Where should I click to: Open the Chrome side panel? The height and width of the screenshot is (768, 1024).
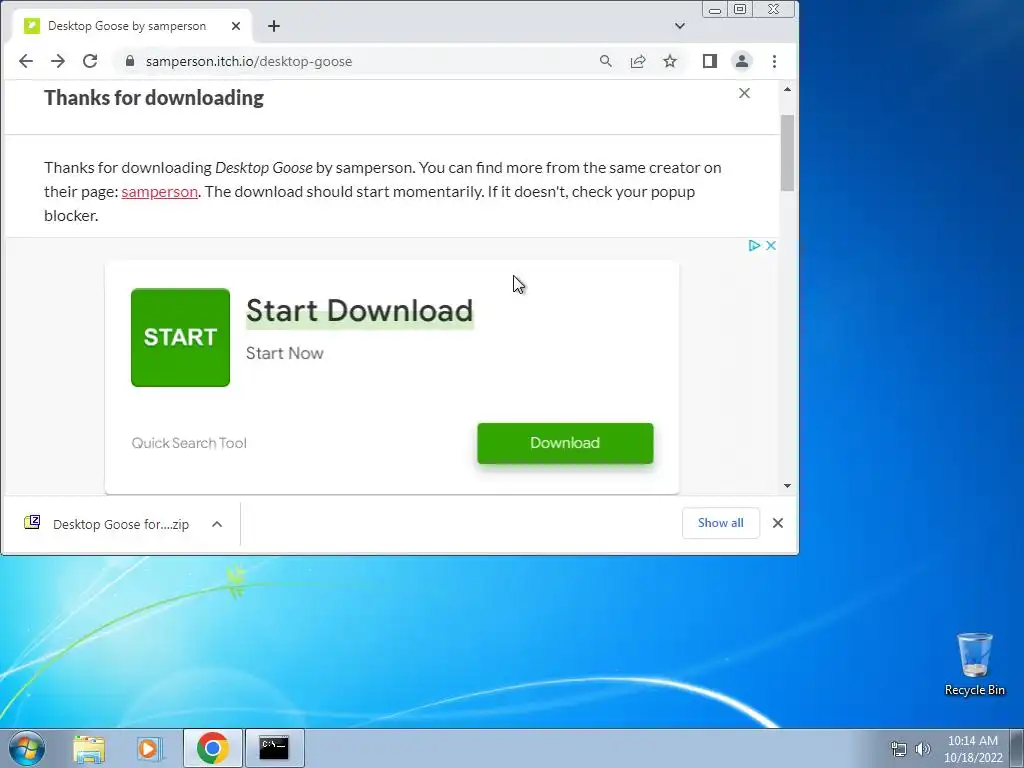[710, 61]
